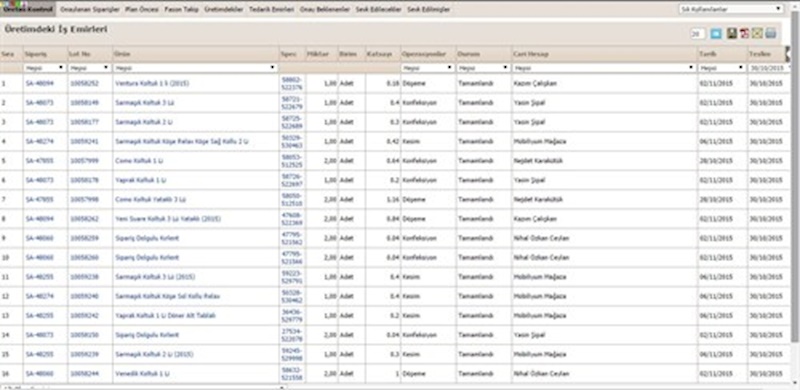This screenshot has width=800, height=390.
Task: Go to the Fason Takip tab
Action: coord(182,9)
